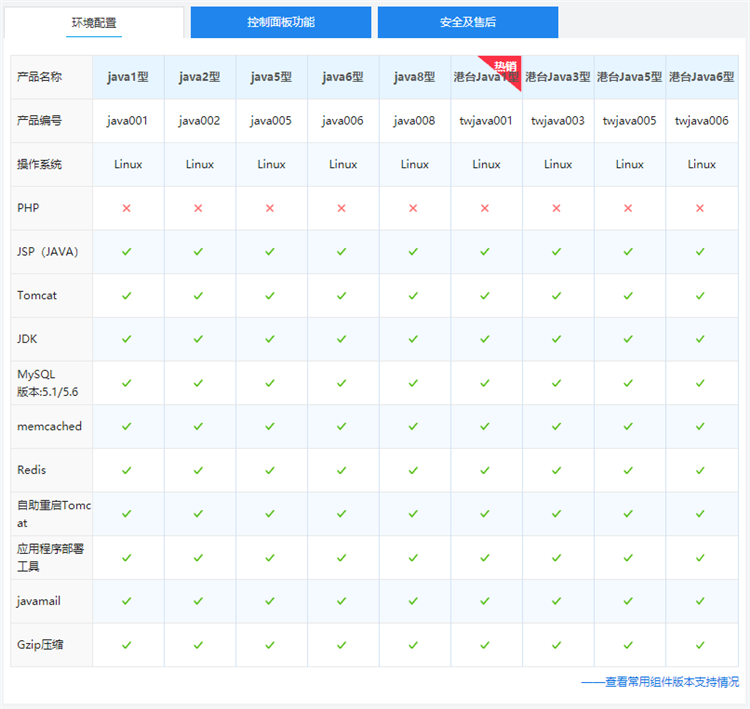Click the JDK checkmark under java5型
This screenshot has height=709, width=750.
tap(270, 339)
